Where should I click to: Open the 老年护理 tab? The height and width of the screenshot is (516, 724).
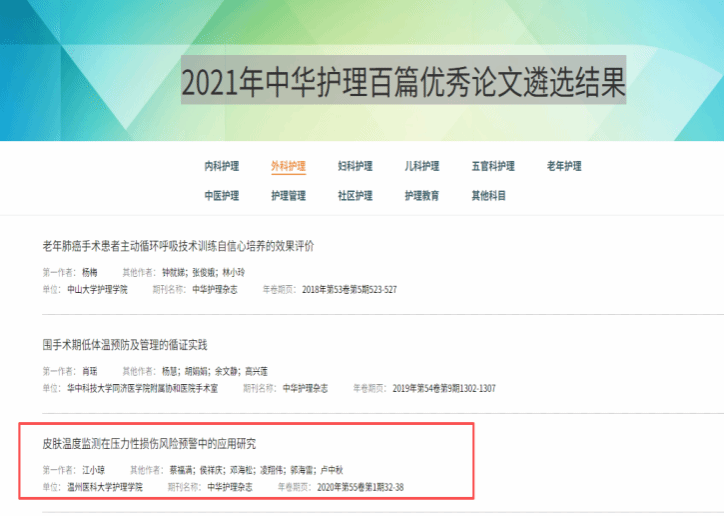pos(564,166)
